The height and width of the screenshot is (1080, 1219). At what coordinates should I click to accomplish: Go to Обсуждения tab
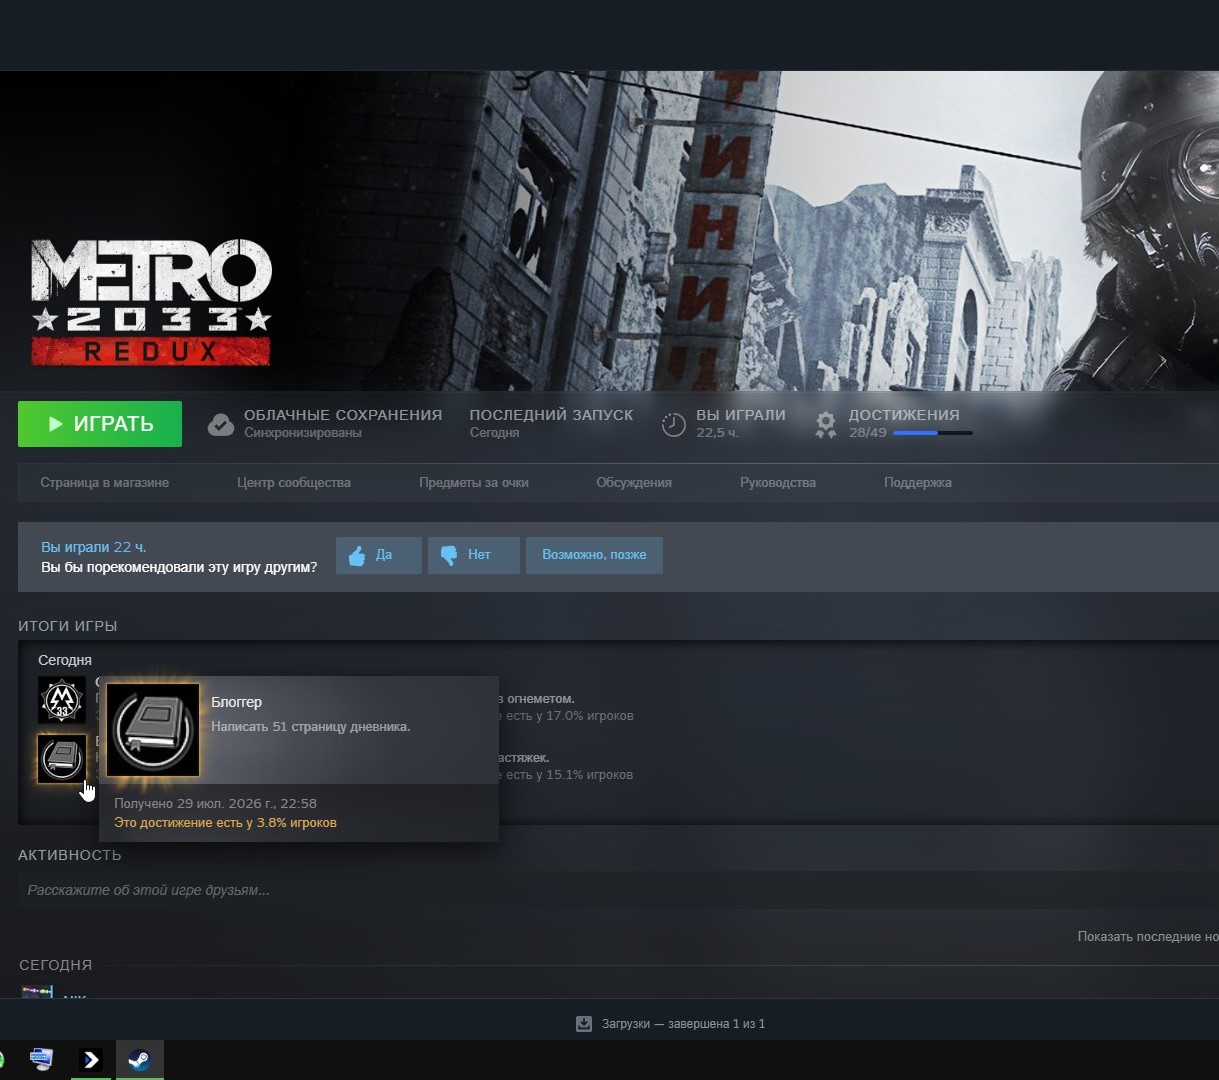(634, 482)
